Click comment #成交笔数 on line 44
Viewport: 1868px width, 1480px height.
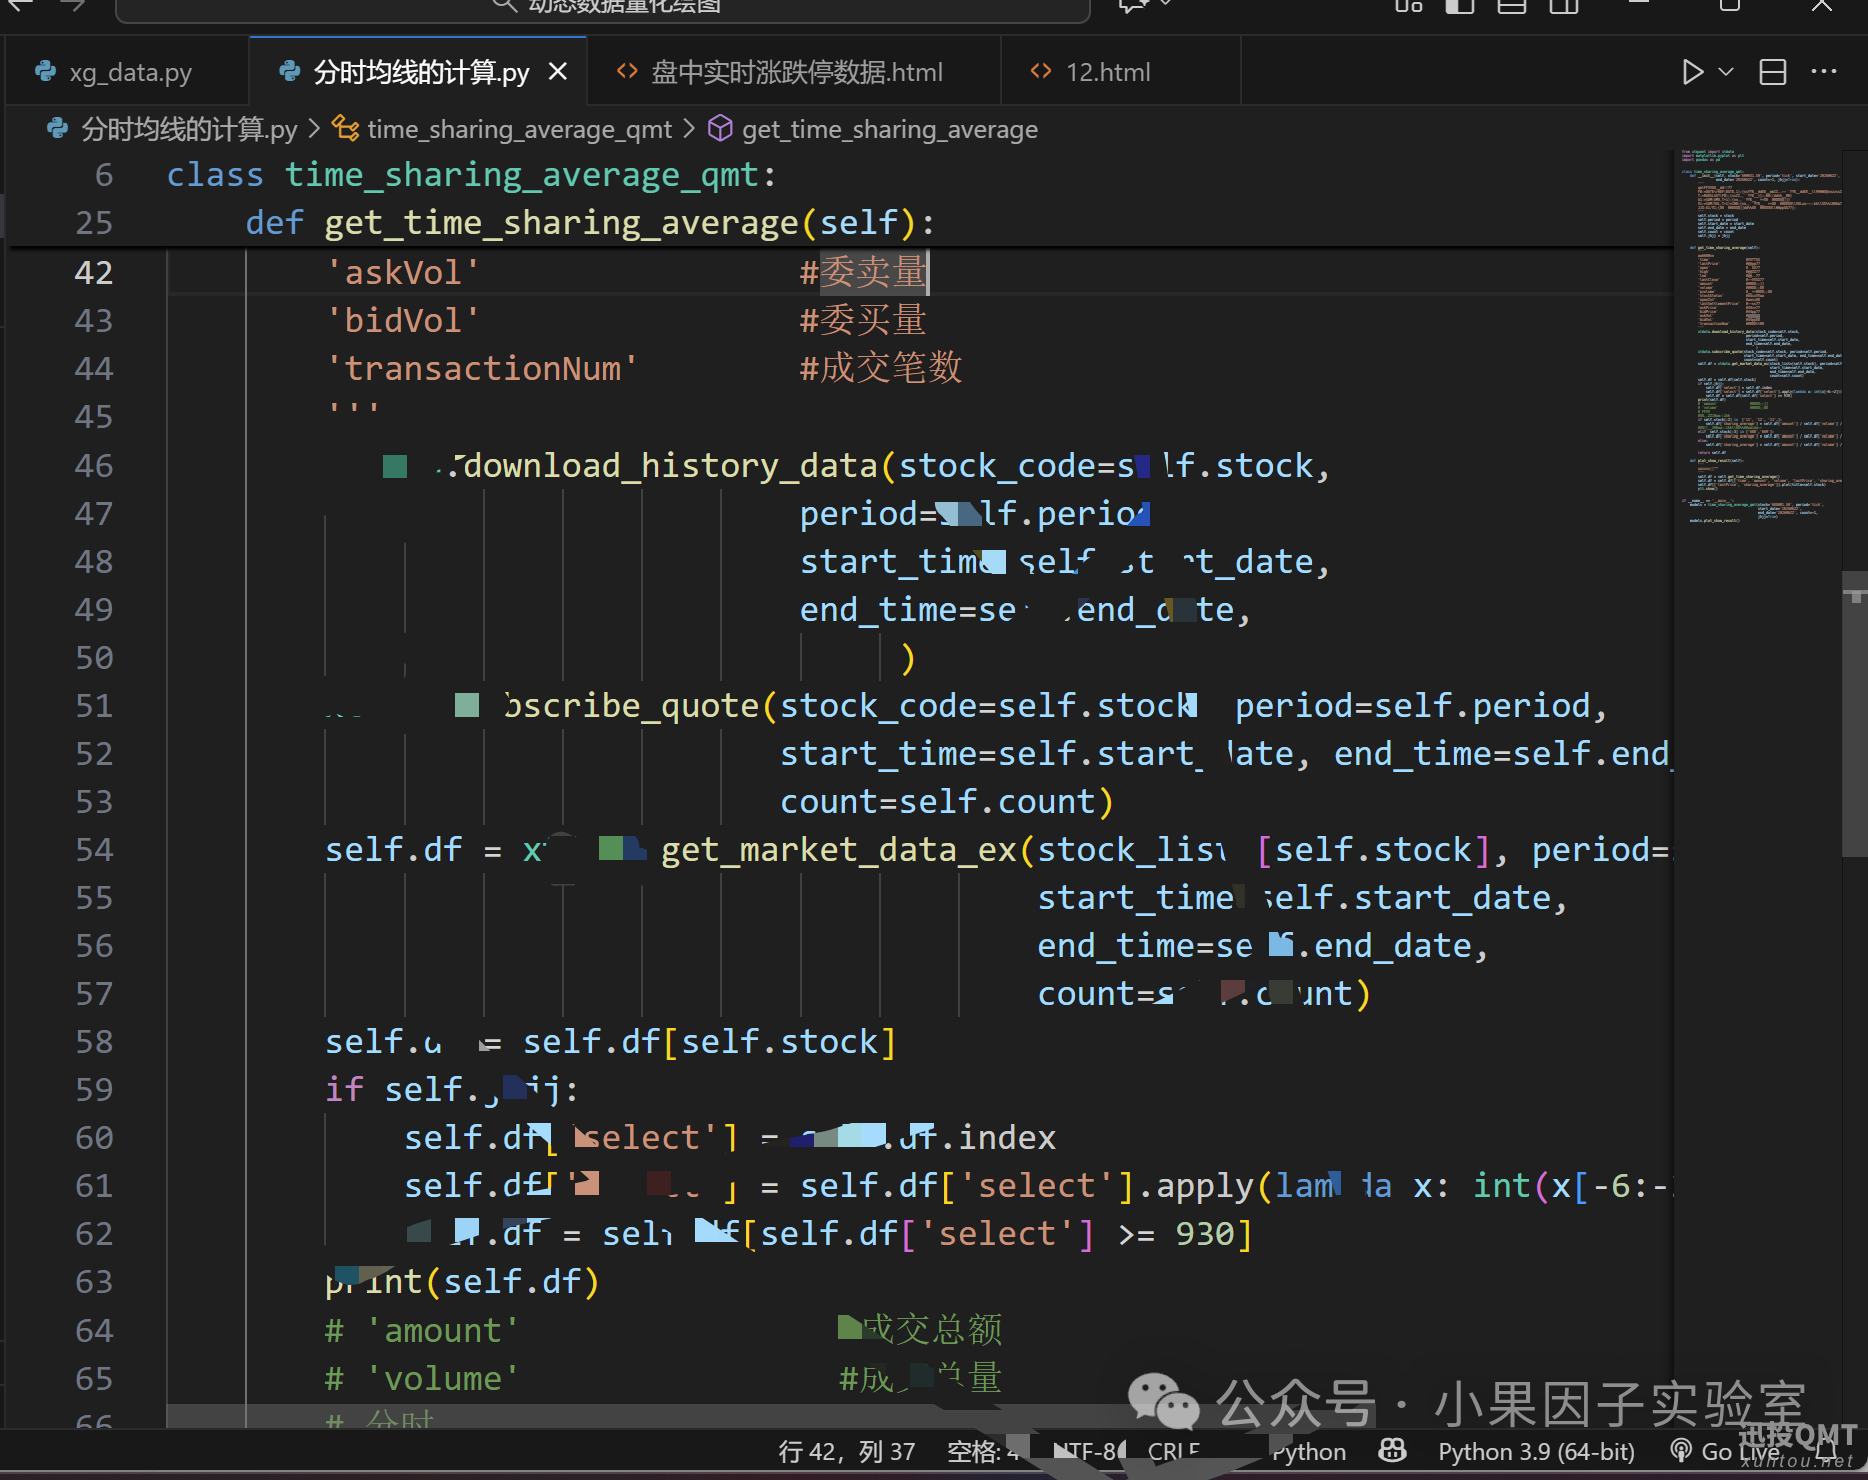pos(881,368)
